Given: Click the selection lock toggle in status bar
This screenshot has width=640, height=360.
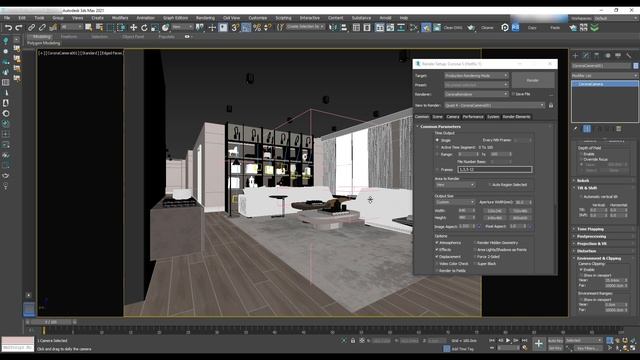Looking at the screenshot, I should click(353, 340).
